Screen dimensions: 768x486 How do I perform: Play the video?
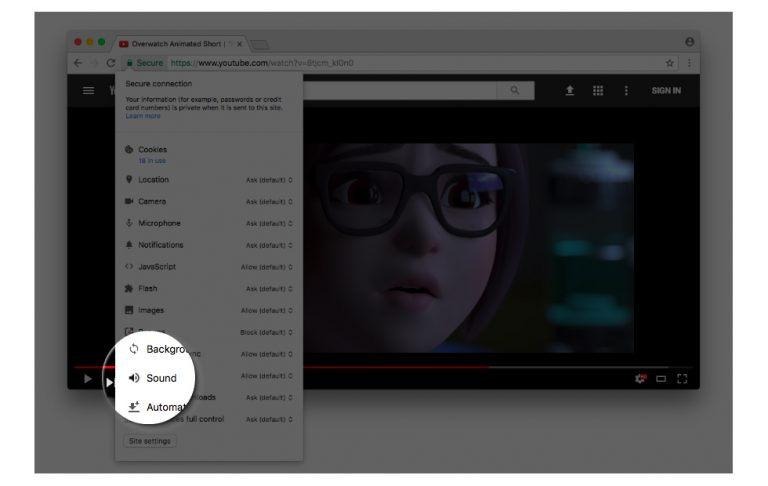click(x=88, y=379)
